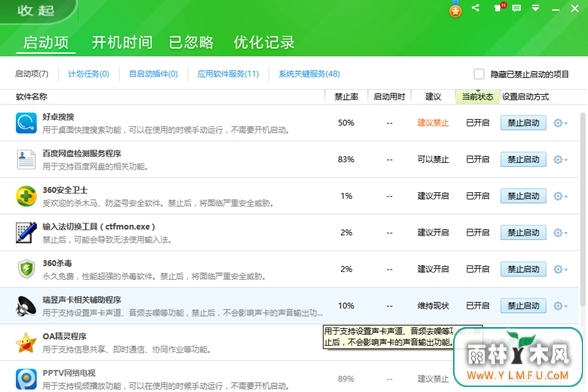Click the 百度网盘检测服务程序 document icon
588x392 pixels.
coord(26,159)
